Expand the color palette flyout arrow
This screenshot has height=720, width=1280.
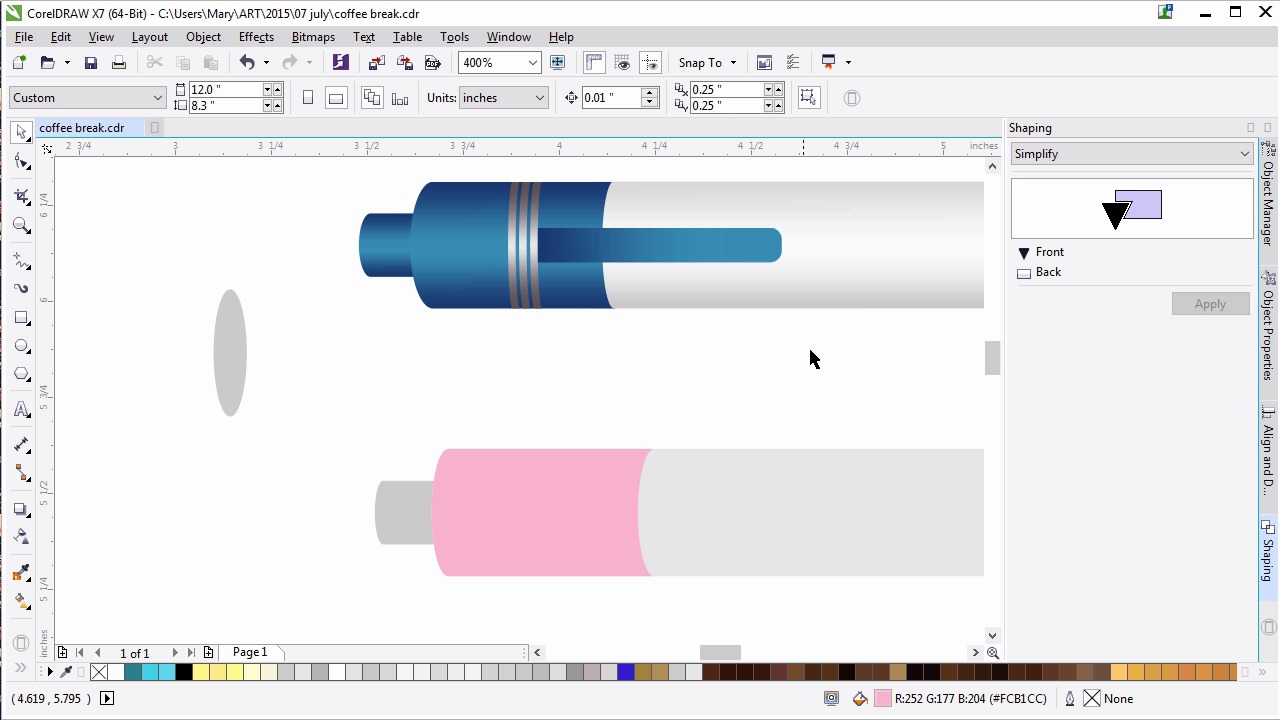pyautogui.click(x=50, y=672)
